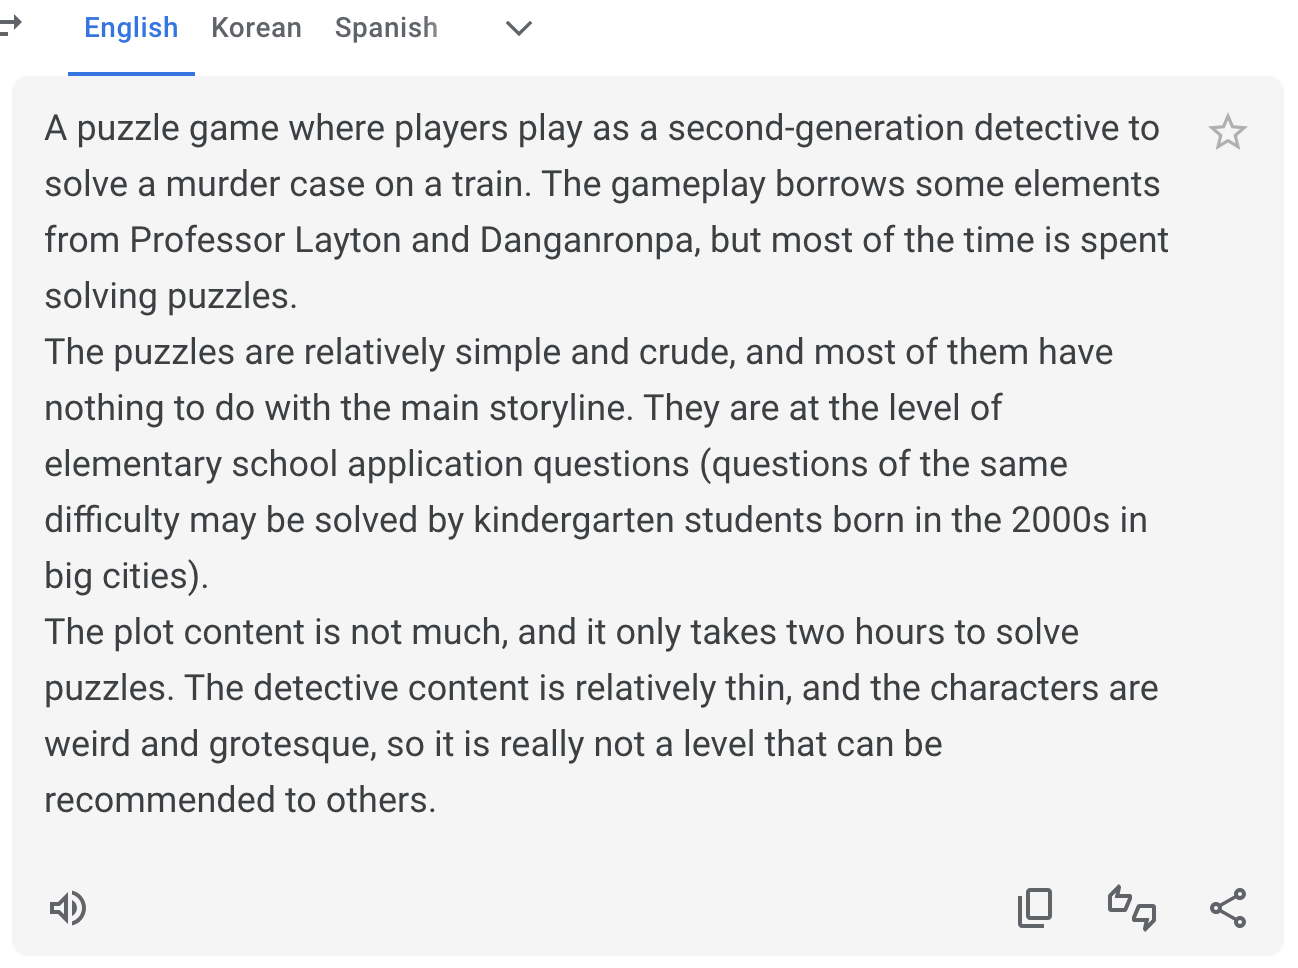Share the translation
This screenshot has width=1298, height=968.
click(1227, 908)
